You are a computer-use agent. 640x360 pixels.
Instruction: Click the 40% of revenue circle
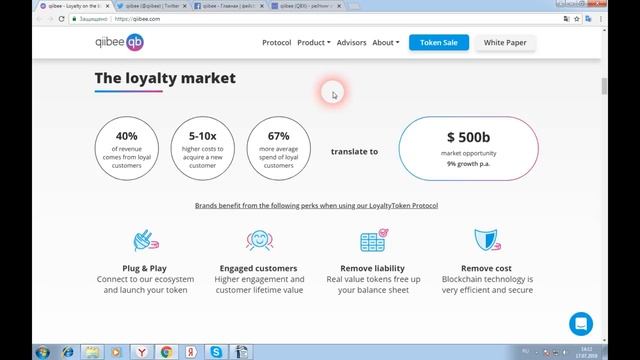(x=127, y=149)
